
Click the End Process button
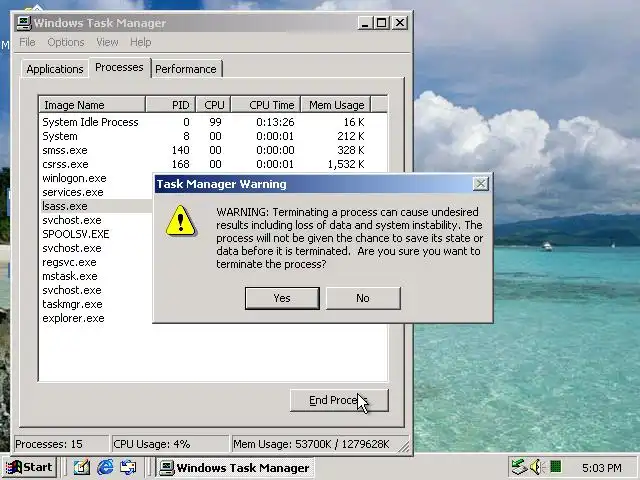point(339,400)
